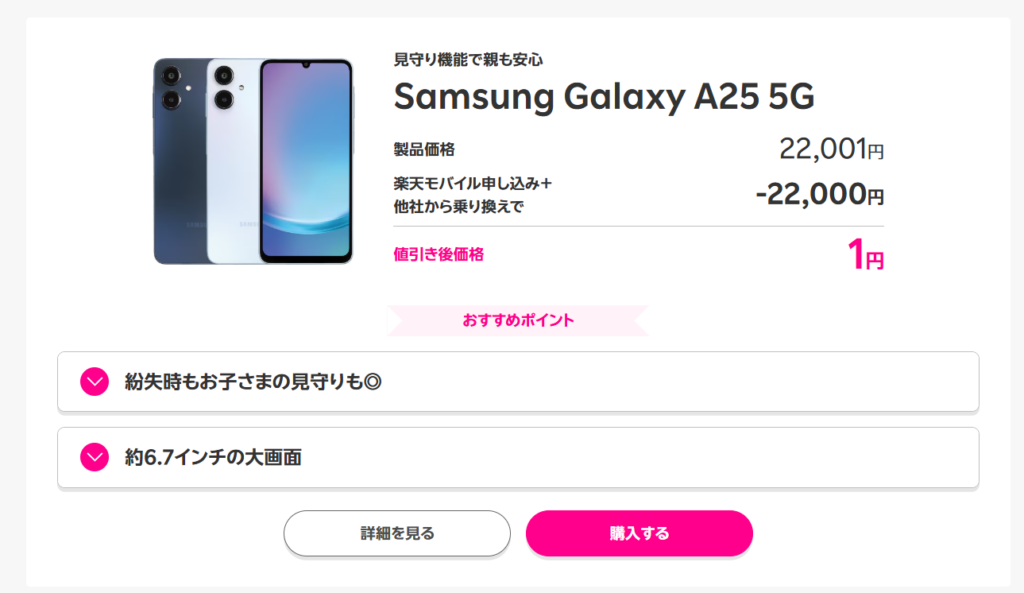The width and height of the screenshot is (1024, 593).
Task: Click the camera lenses on the light blue phone
Action: (221, 86)
